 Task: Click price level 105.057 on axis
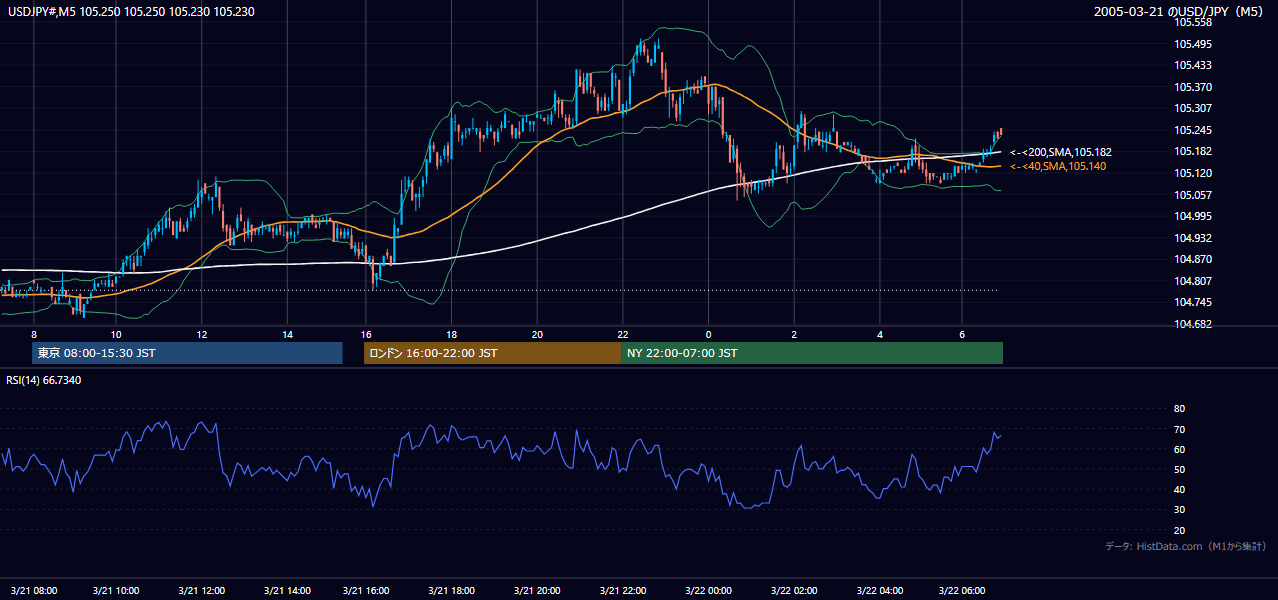1194,195
